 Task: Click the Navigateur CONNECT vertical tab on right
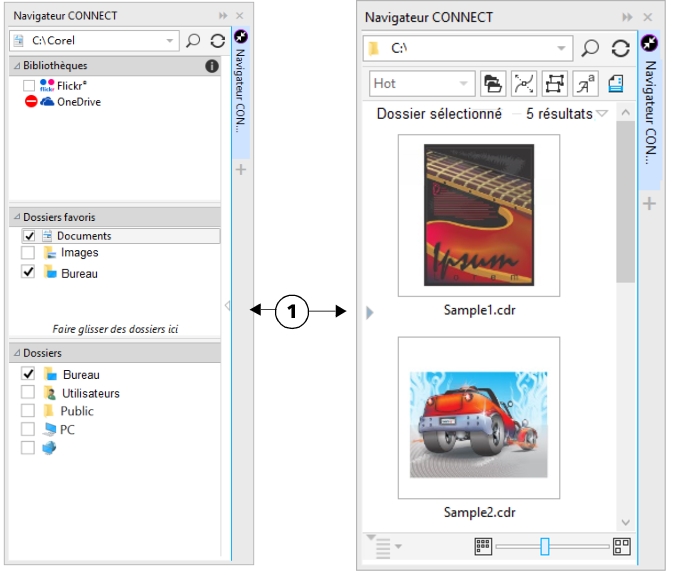click(649, 110)
